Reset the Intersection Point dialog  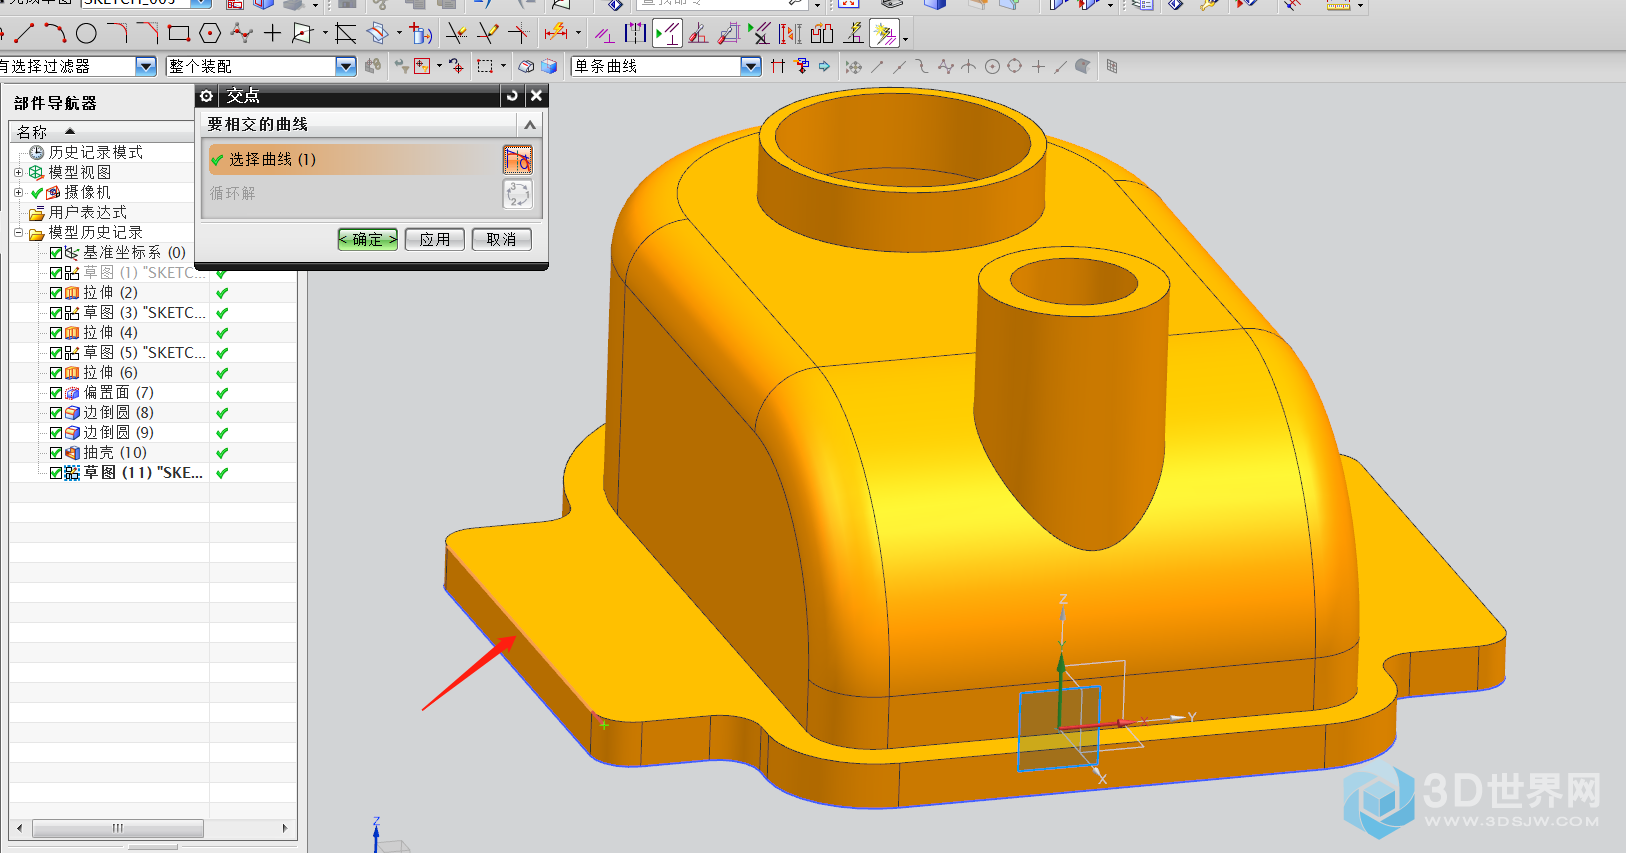pos(512,96)
